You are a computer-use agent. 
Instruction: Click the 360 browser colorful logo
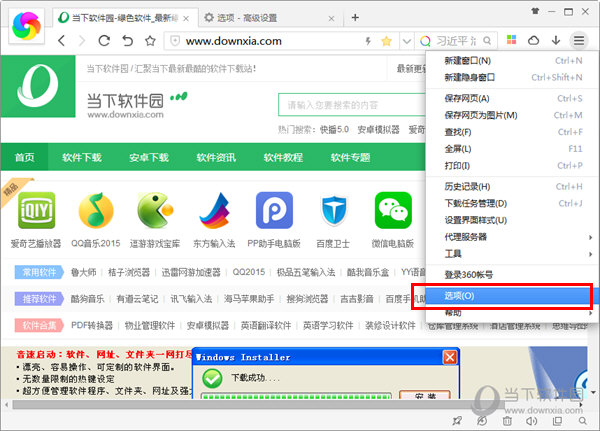[26, 26]
